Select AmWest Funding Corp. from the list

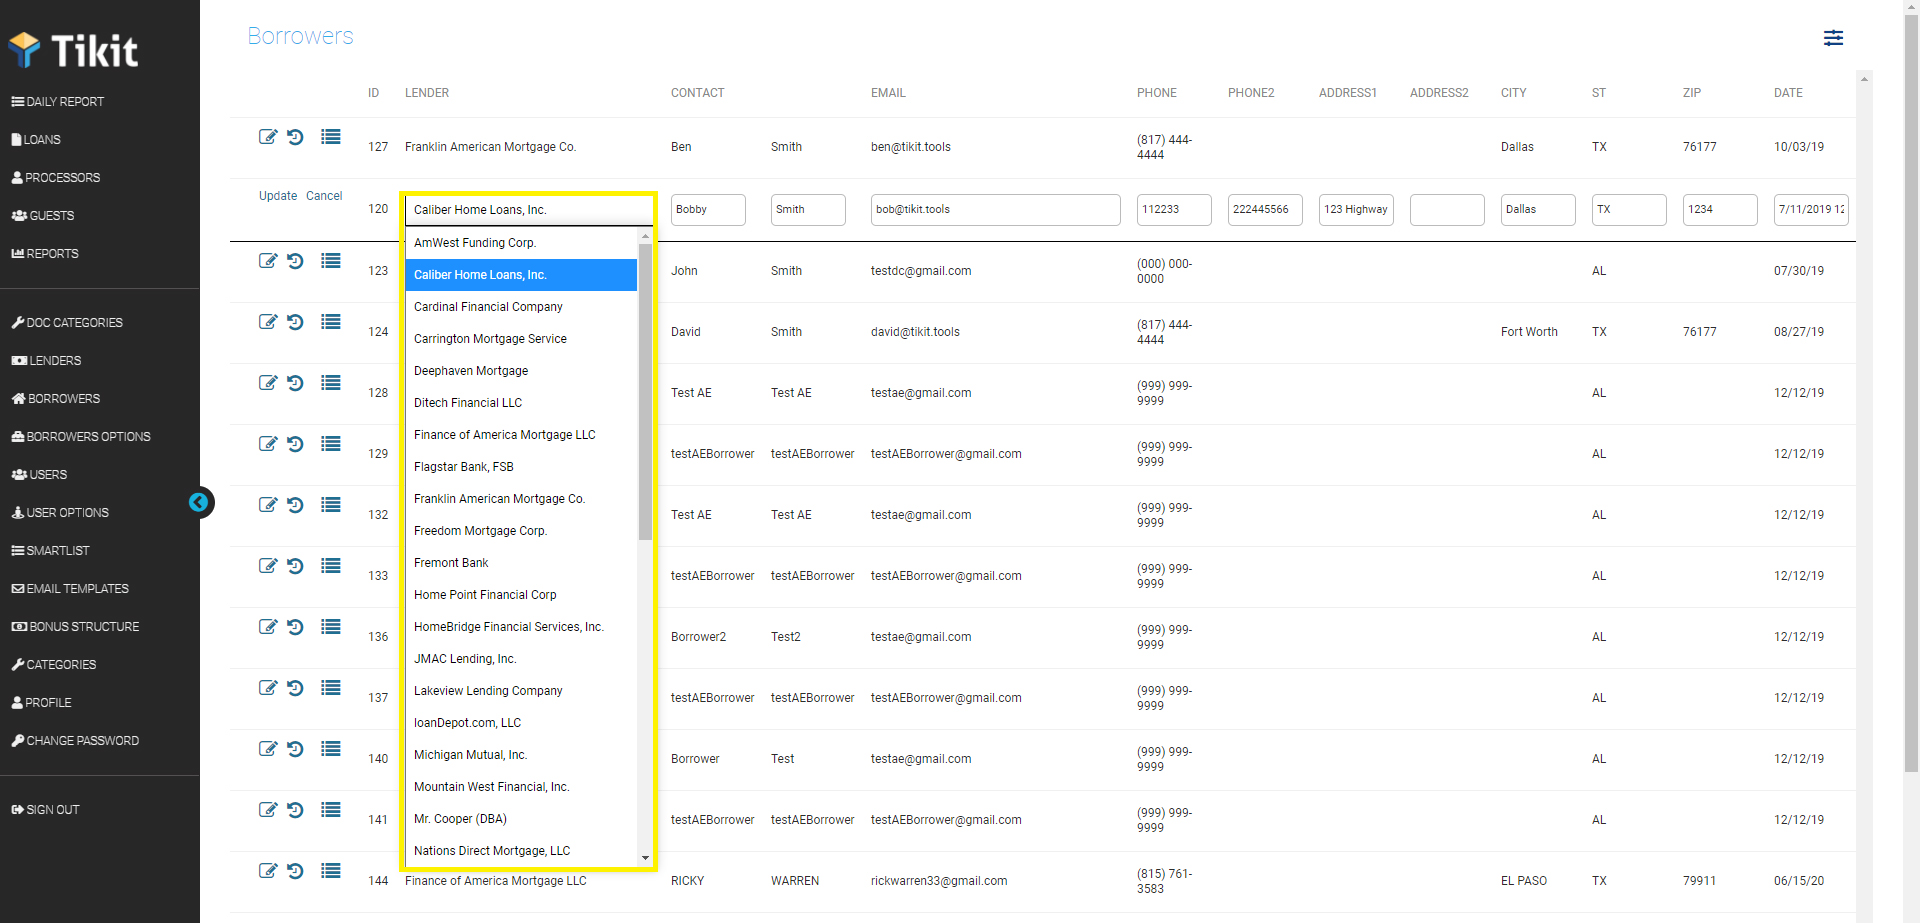click(475, 242)
